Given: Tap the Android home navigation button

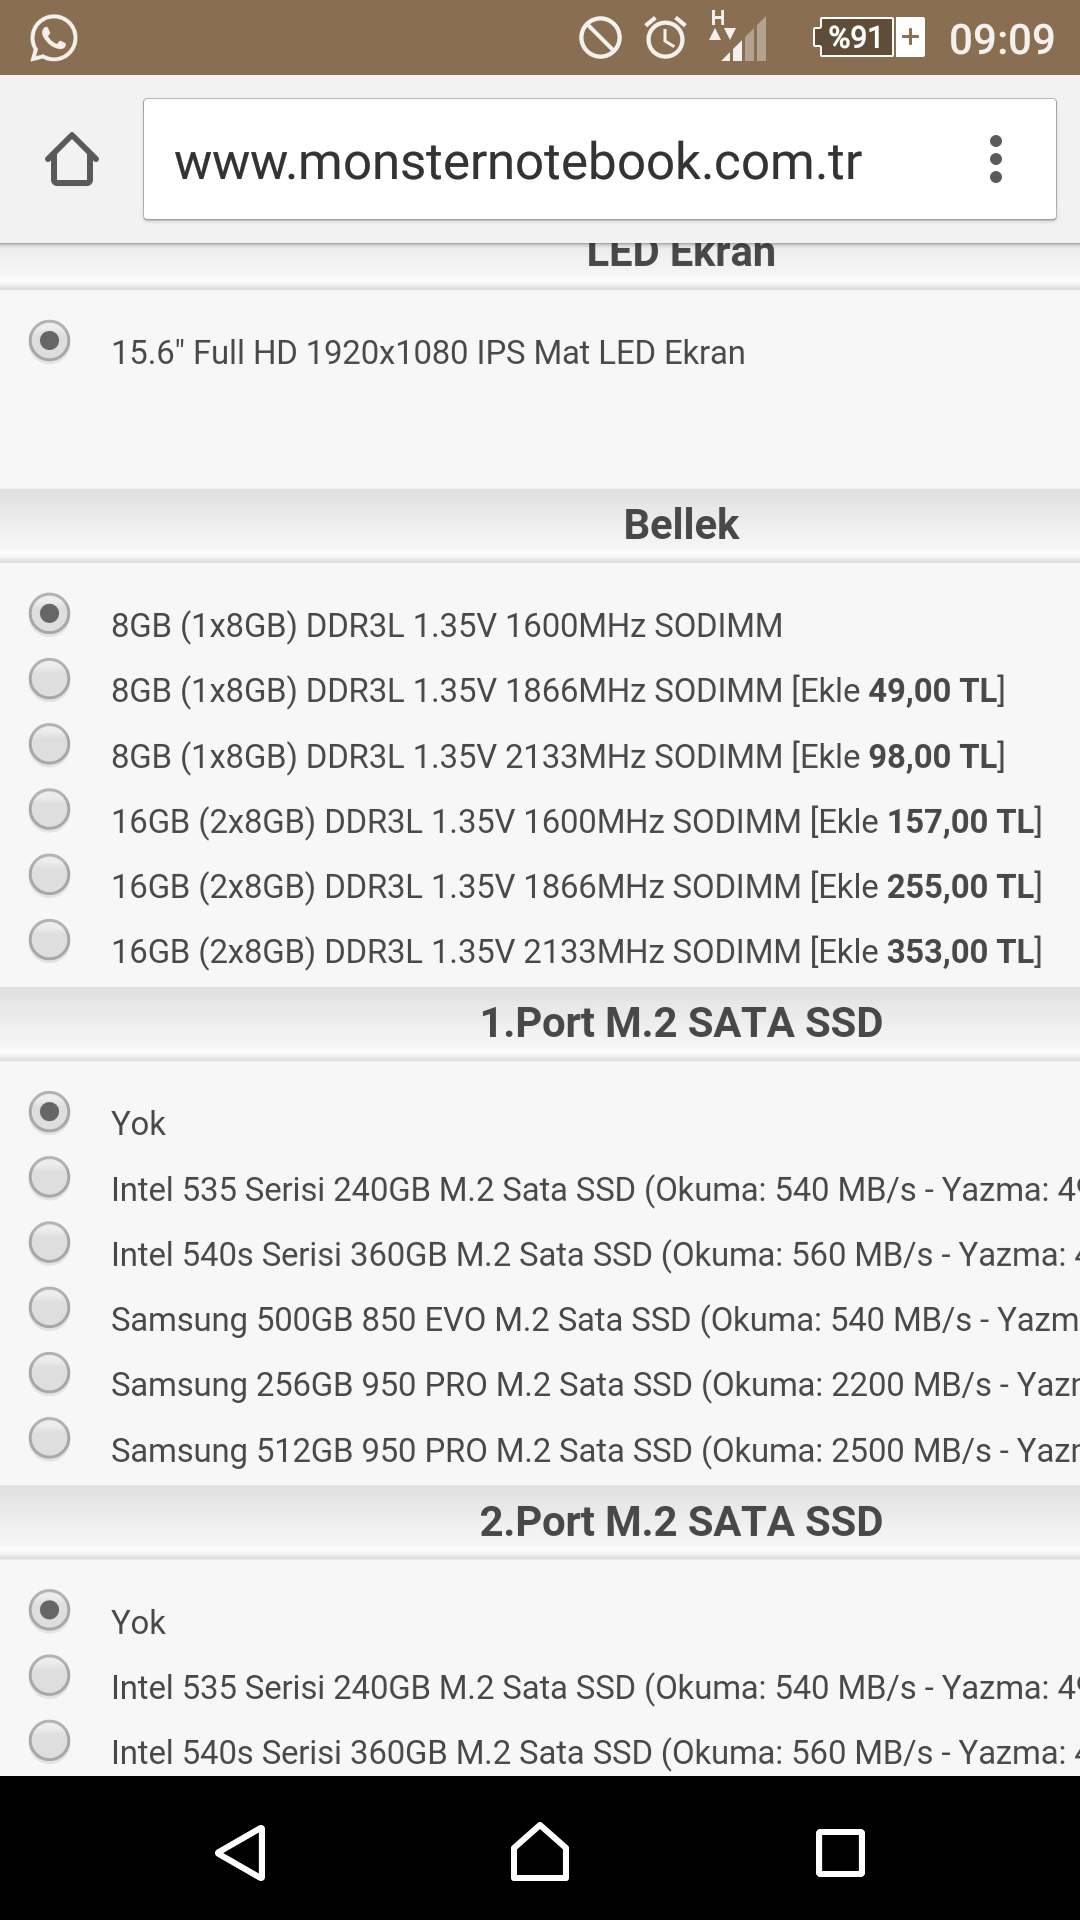Looking at the screenshot, I should pyautogui.click(x=540, y=1852).
